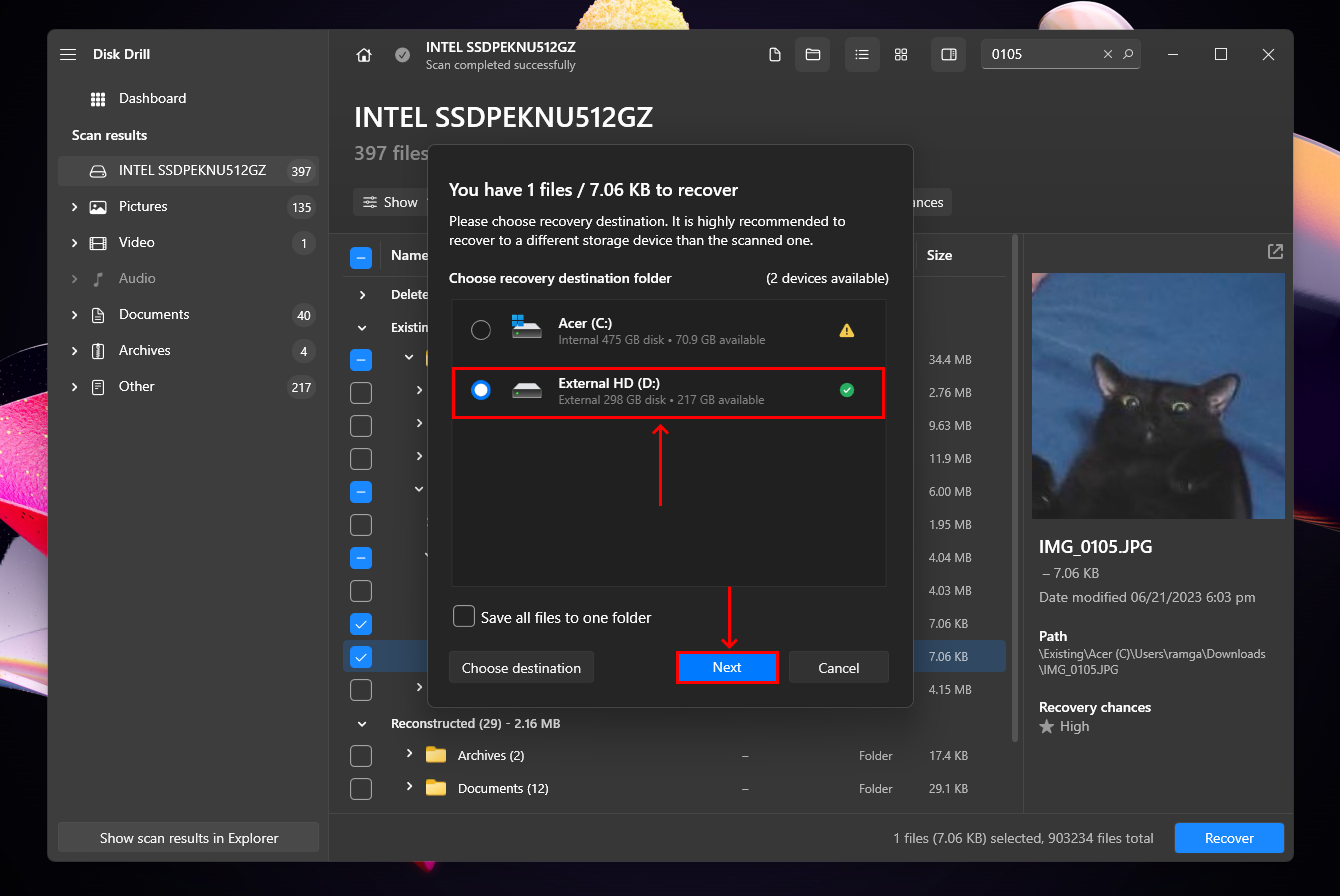Select External HD (D:) radio button

(x=481, y=390)
